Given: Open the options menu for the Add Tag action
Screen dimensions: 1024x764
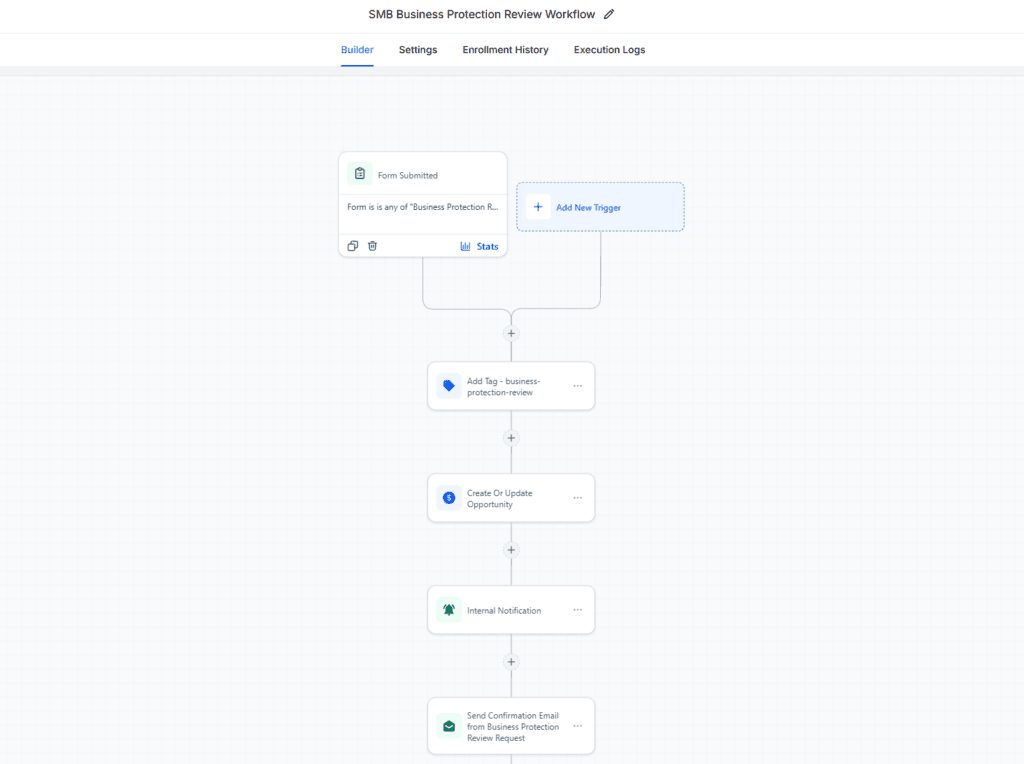Looking at the screenshot, I should tap(577, 386).
